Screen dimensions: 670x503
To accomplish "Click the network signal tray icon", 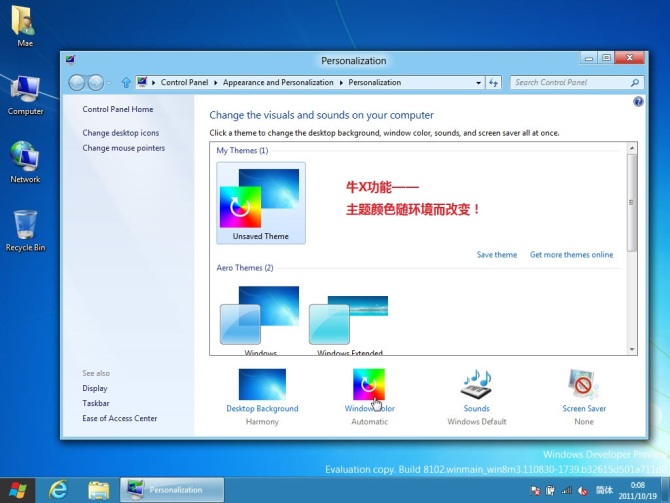I will [567, 491].
